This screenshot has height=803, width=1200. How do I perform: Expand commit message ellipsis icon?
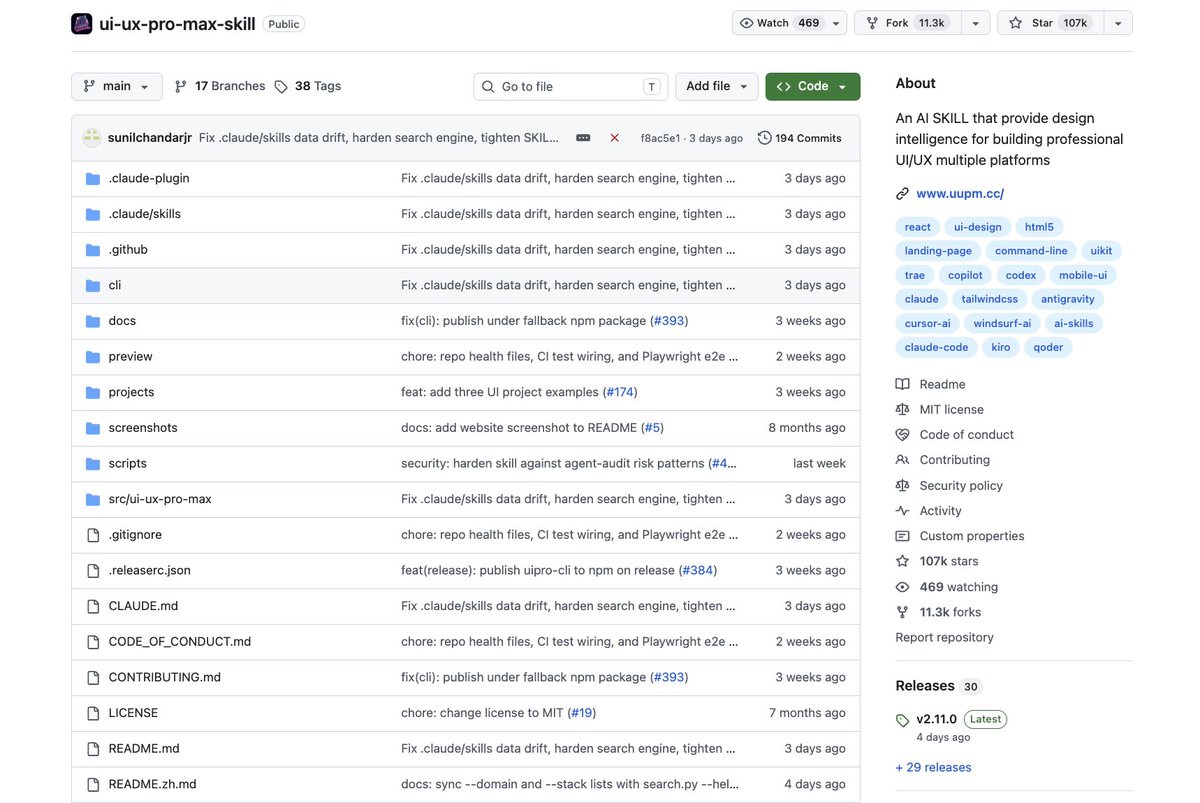(583, 138)
